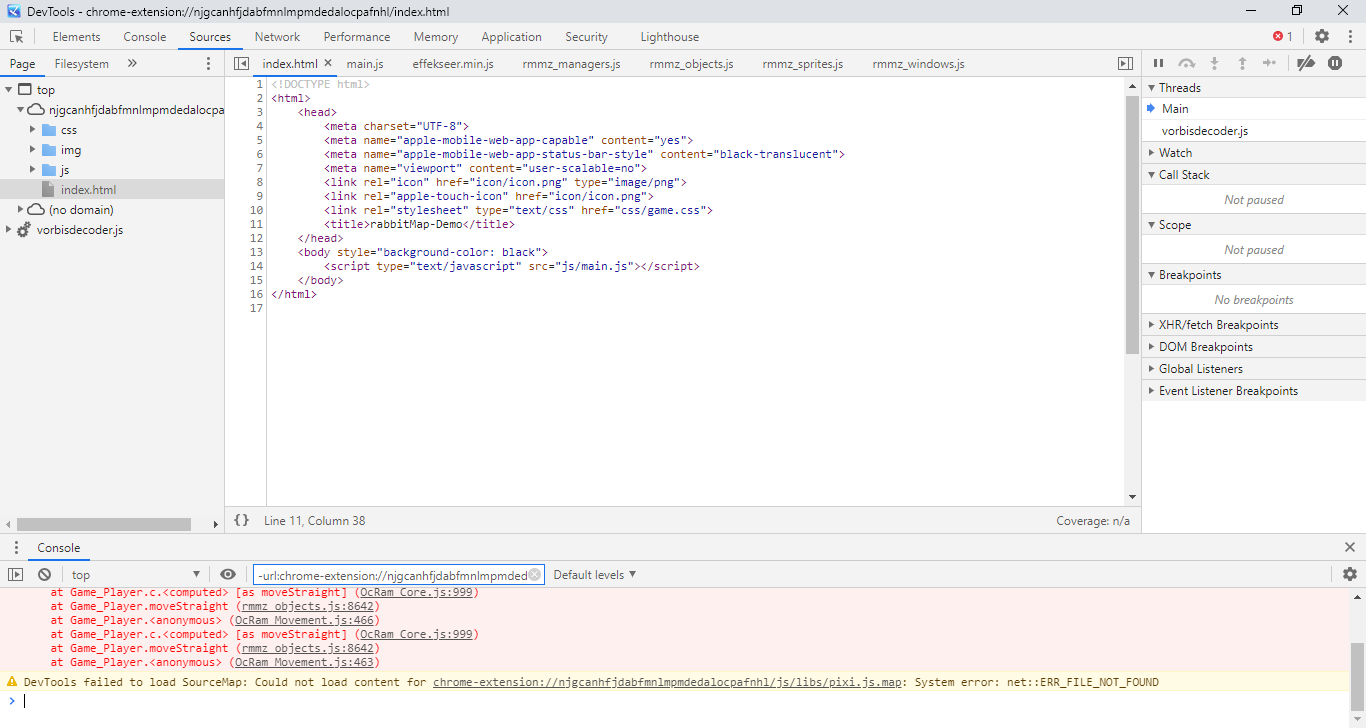
Task: Open console settings gear
Action: [x=1350, y=574]
